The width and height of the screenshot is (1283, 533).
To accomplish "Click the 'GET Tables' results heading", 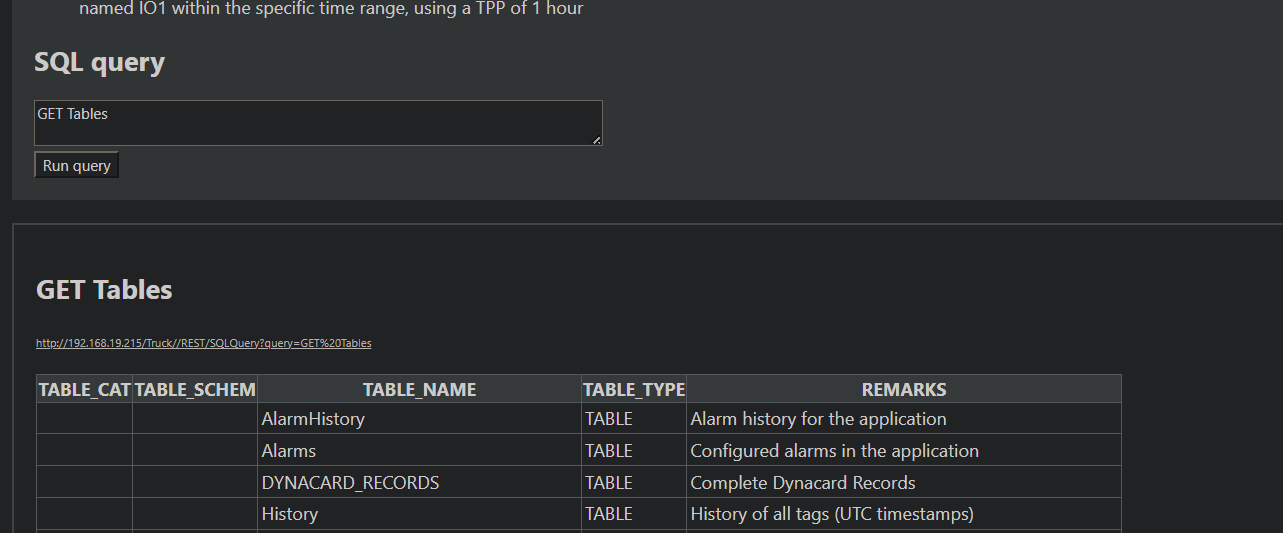I will 104,290.
